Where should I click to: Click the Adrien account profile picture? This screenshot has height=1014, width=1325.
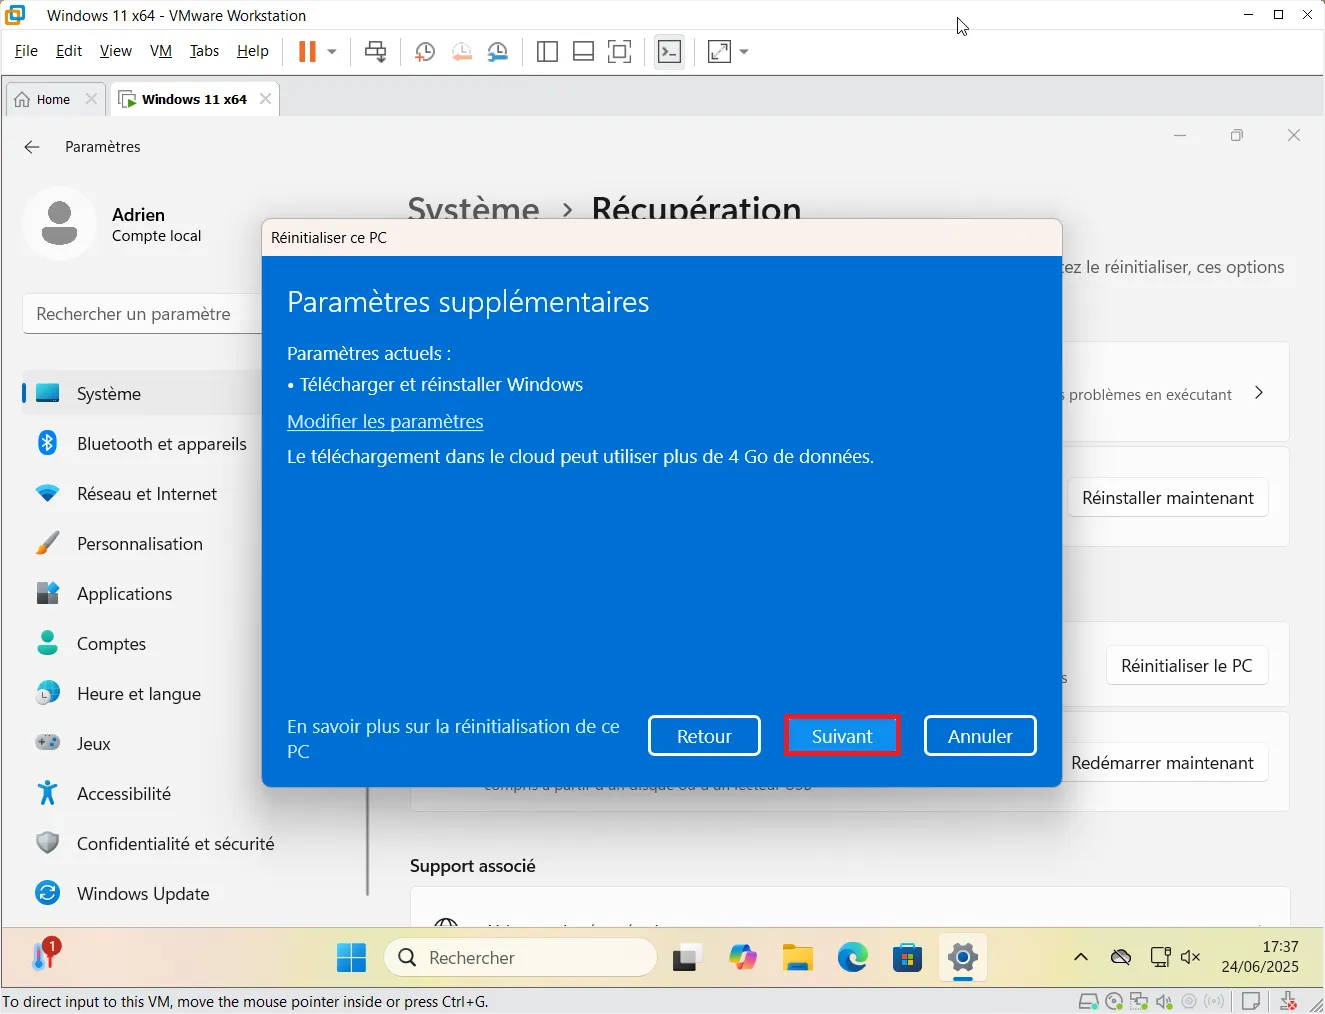click(x=60, y=224)
